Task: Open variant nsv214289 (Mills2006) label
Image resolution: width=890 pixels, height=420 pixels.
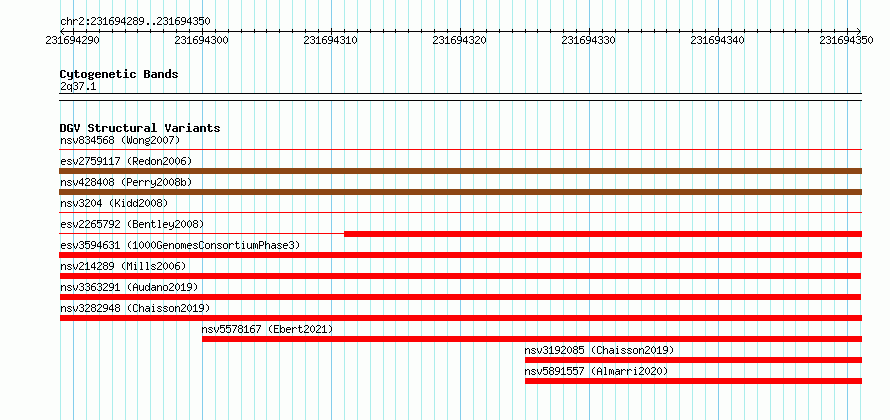Action: tap(123, 266)
